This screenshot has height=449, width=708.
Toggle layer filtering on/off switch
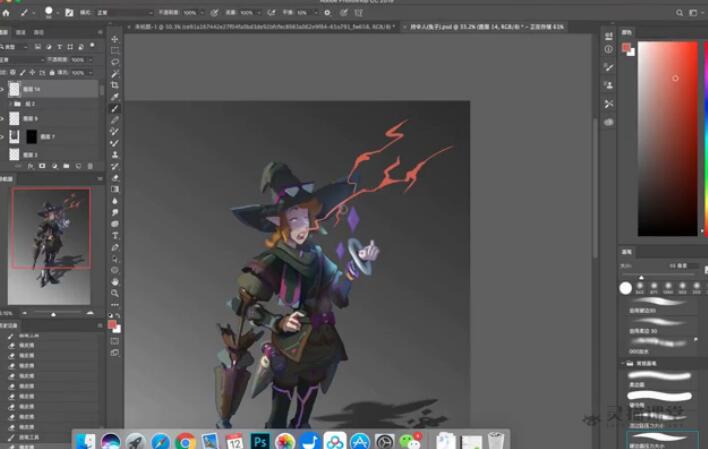click(92, 46)
